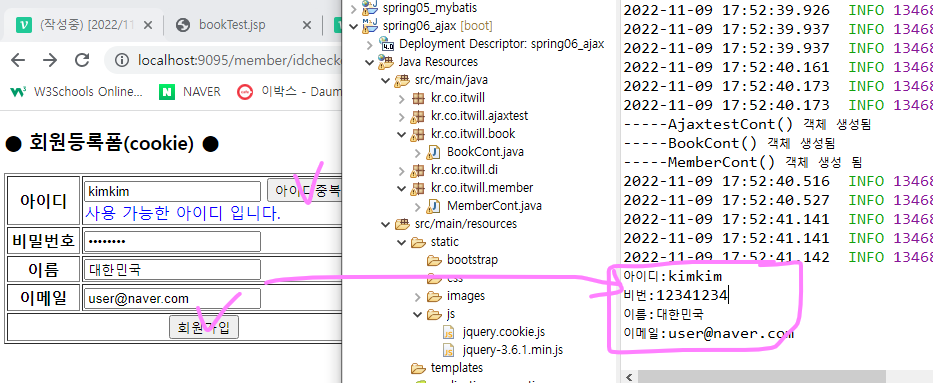933x383 pixels.
Task: Click console line -----BookCont() 객체 생성됨
Action: pyautogui.click(x=729, y=143)
